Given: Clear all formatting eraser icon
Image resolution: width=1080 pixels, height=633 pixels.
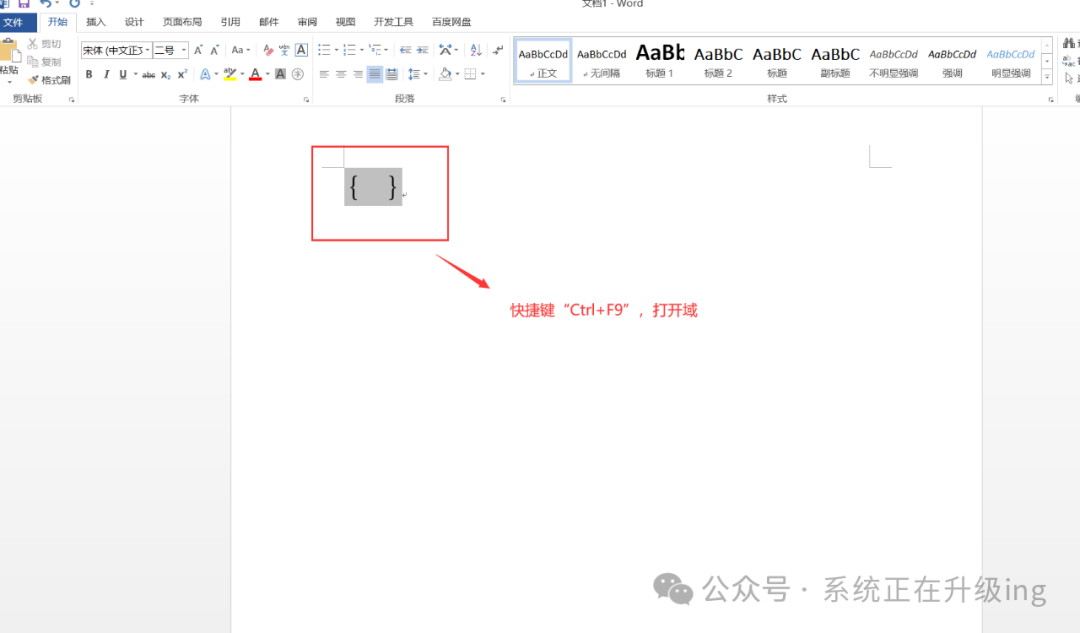Looking at the screenshot, I should (x=268, y=50).
